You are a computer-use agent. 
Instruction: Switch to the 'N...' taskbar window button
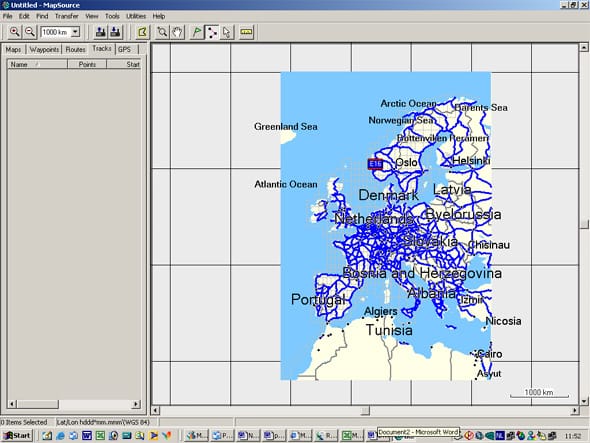click(248, 435)
